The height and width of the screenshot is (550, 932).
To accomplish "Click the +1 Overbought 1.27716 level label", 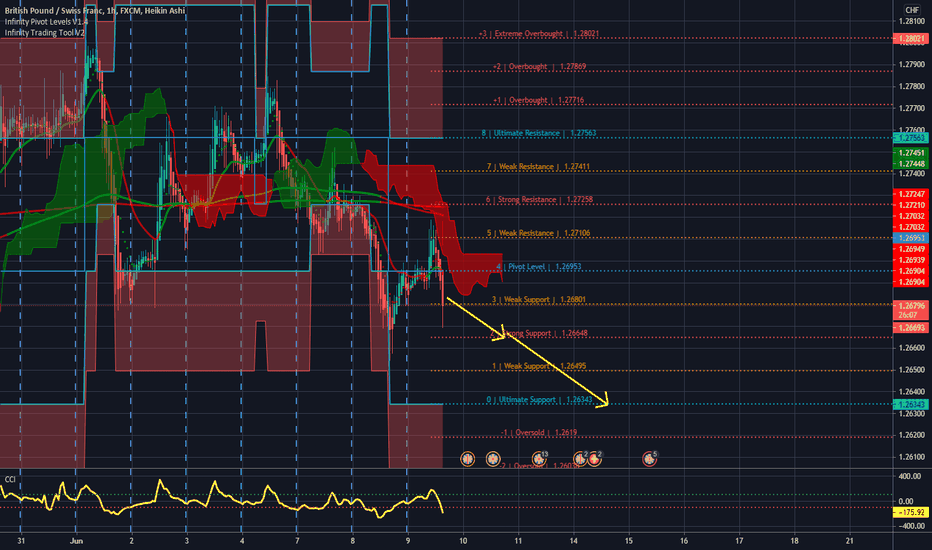I will coord(539,100).
